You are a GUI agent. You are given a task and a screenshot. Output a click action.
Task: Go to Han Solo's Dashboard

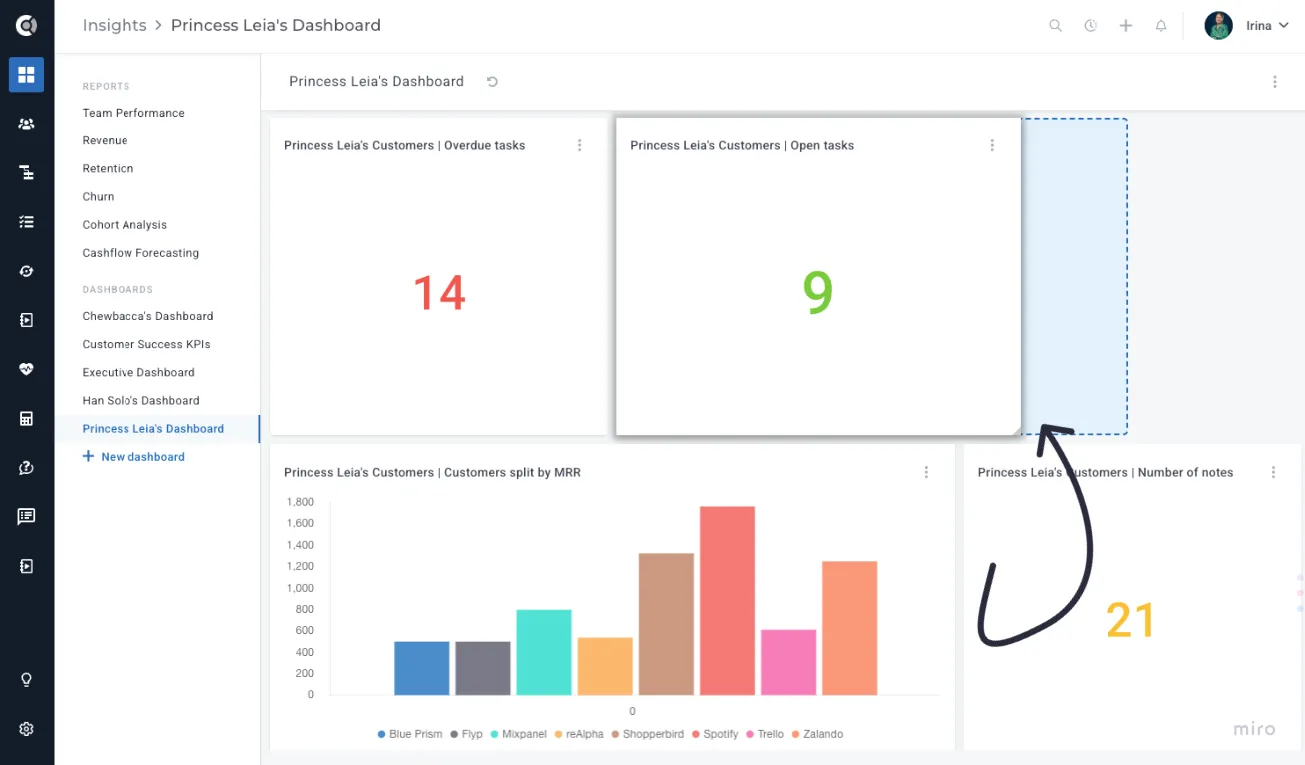[141, 400]
